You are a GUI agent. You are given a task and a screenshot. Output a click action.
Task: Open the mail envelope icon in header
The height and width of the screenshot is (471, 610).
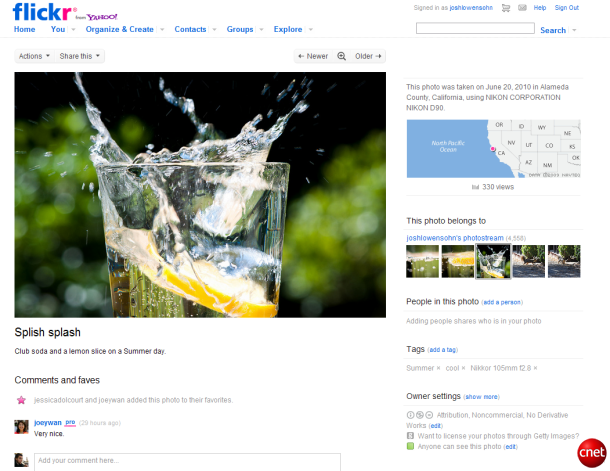pos(522,8)
